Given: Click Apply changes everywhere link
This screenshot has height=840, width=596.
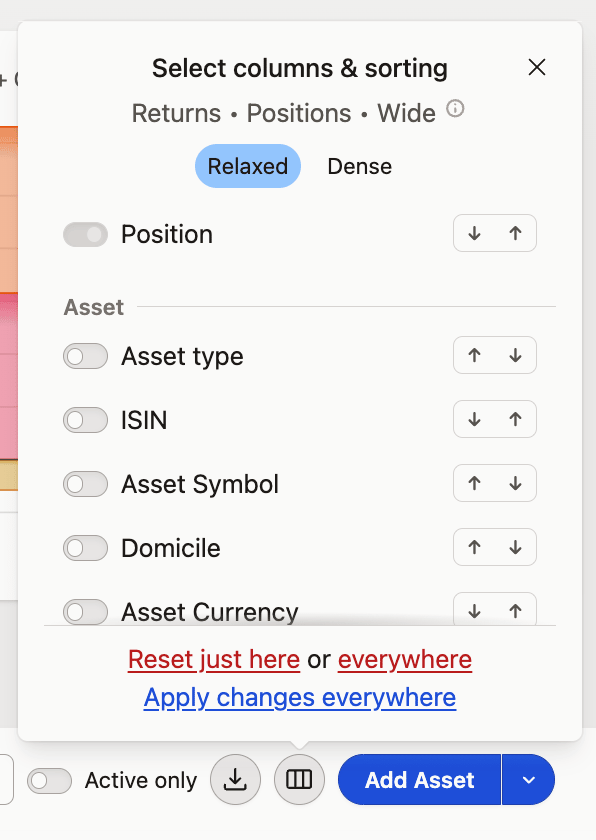Looking at the screenshot, I should pyautogui.click(x=300, y=698).
